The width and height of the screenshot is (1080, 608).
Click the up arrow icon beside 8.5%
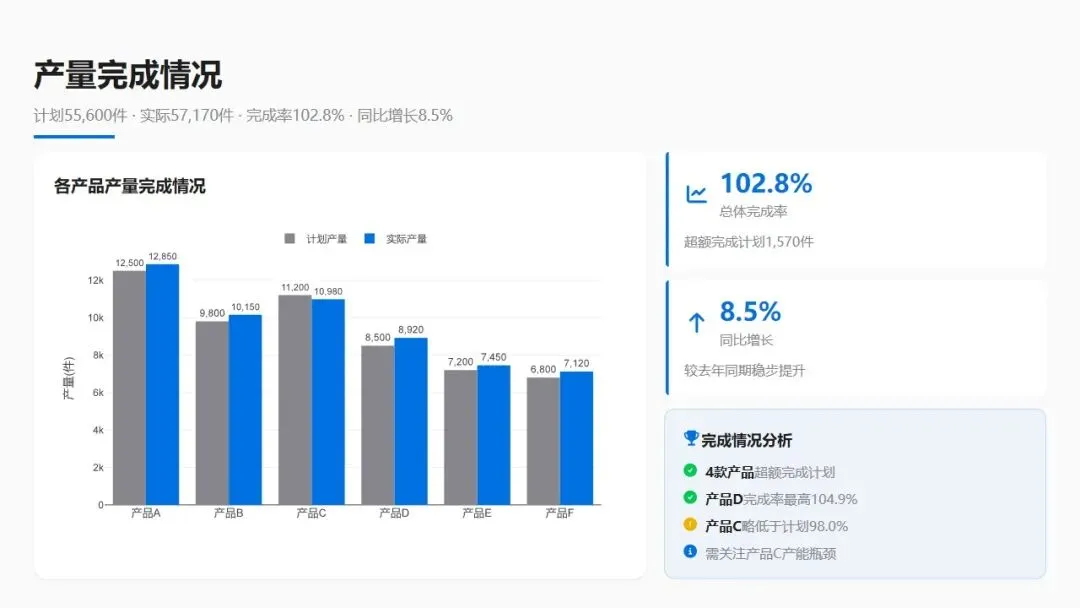click(696, 322)
